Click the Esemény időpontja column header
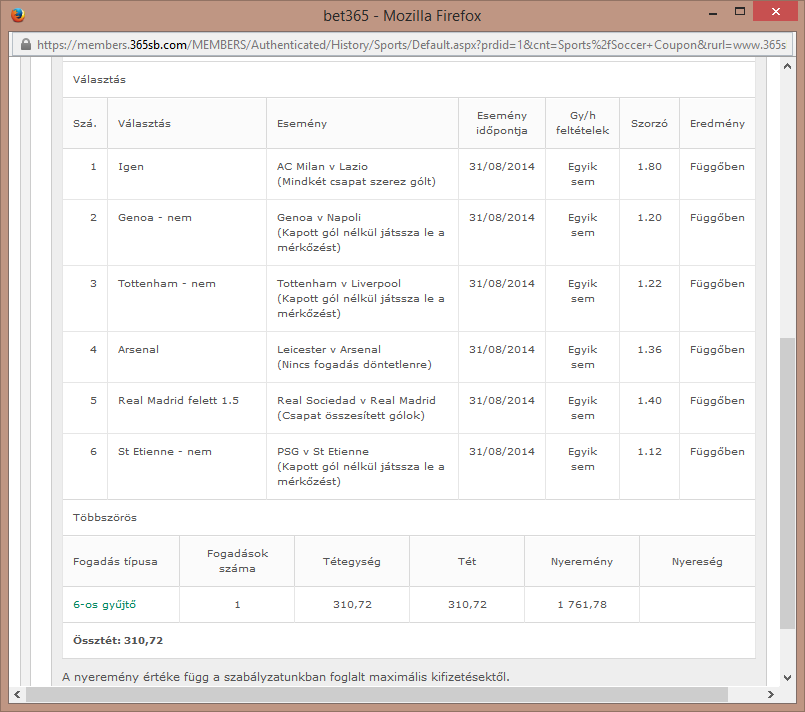This screenshot has width=805, height=712. [502, 123]
